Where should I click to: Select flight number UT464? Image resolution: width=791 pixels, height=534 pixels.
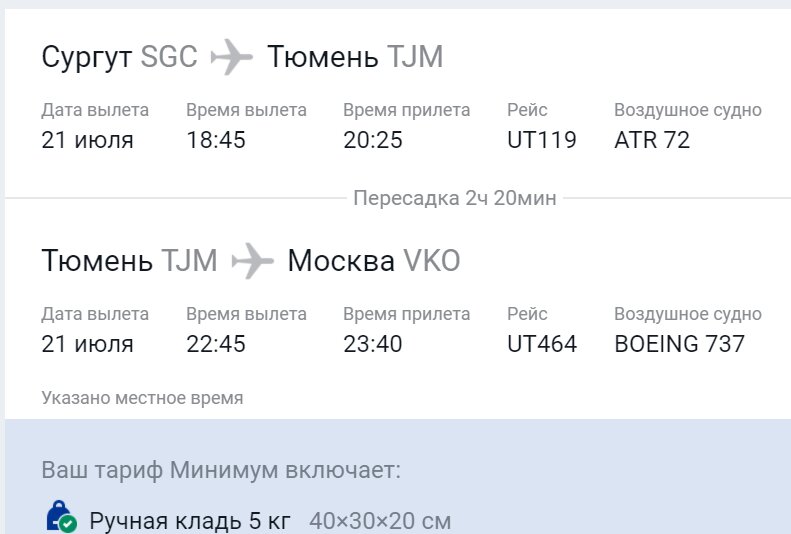(542, 344)
